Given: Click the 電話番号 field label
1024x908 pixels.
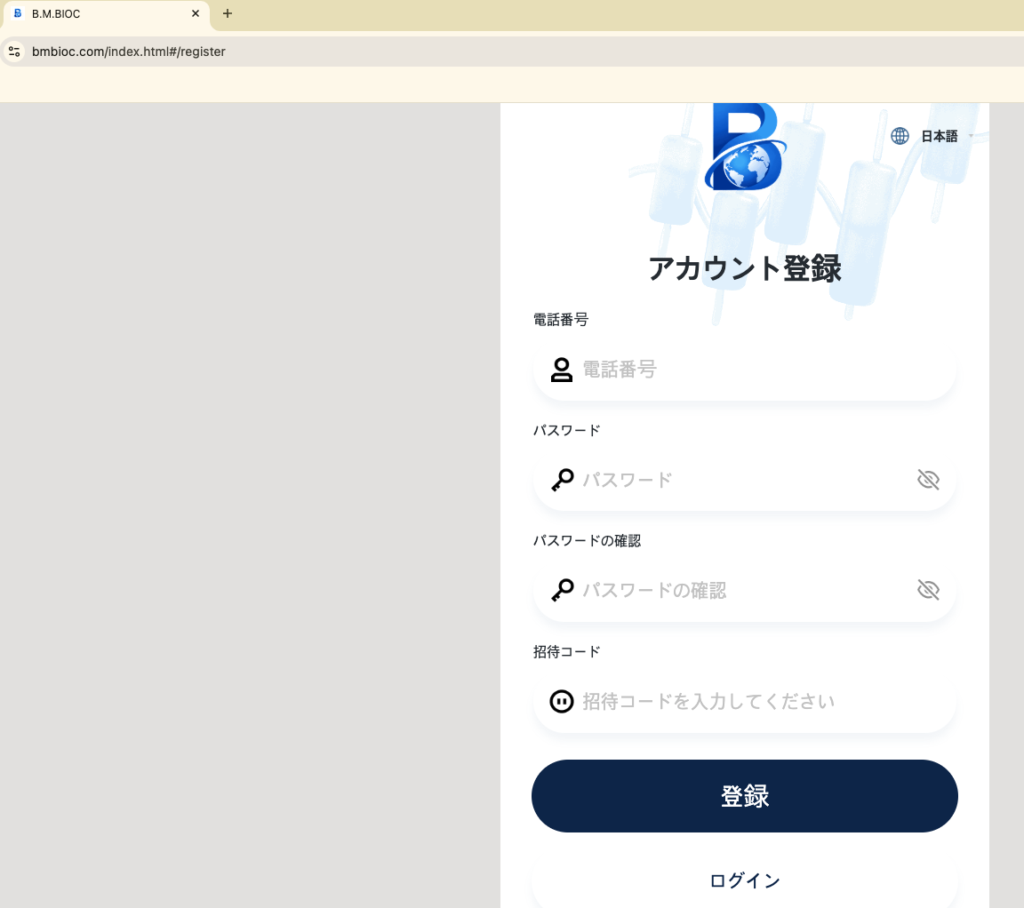Looking at the screenshot, I should (x=560, y=319).
